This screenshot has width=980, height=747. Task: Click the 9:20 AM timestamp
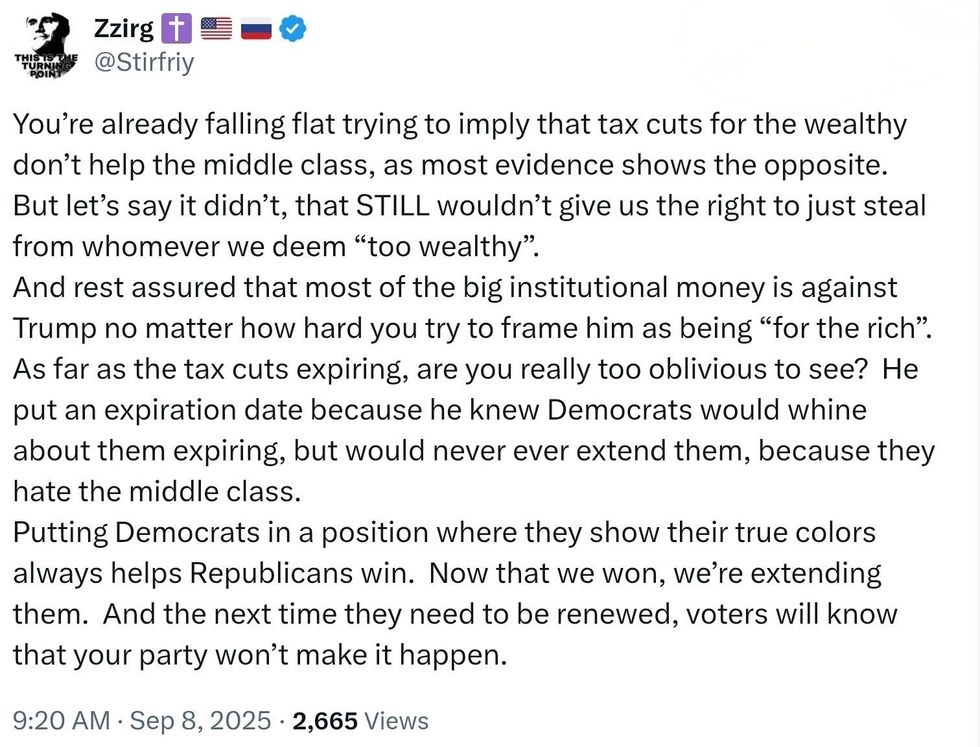point(58,720)
